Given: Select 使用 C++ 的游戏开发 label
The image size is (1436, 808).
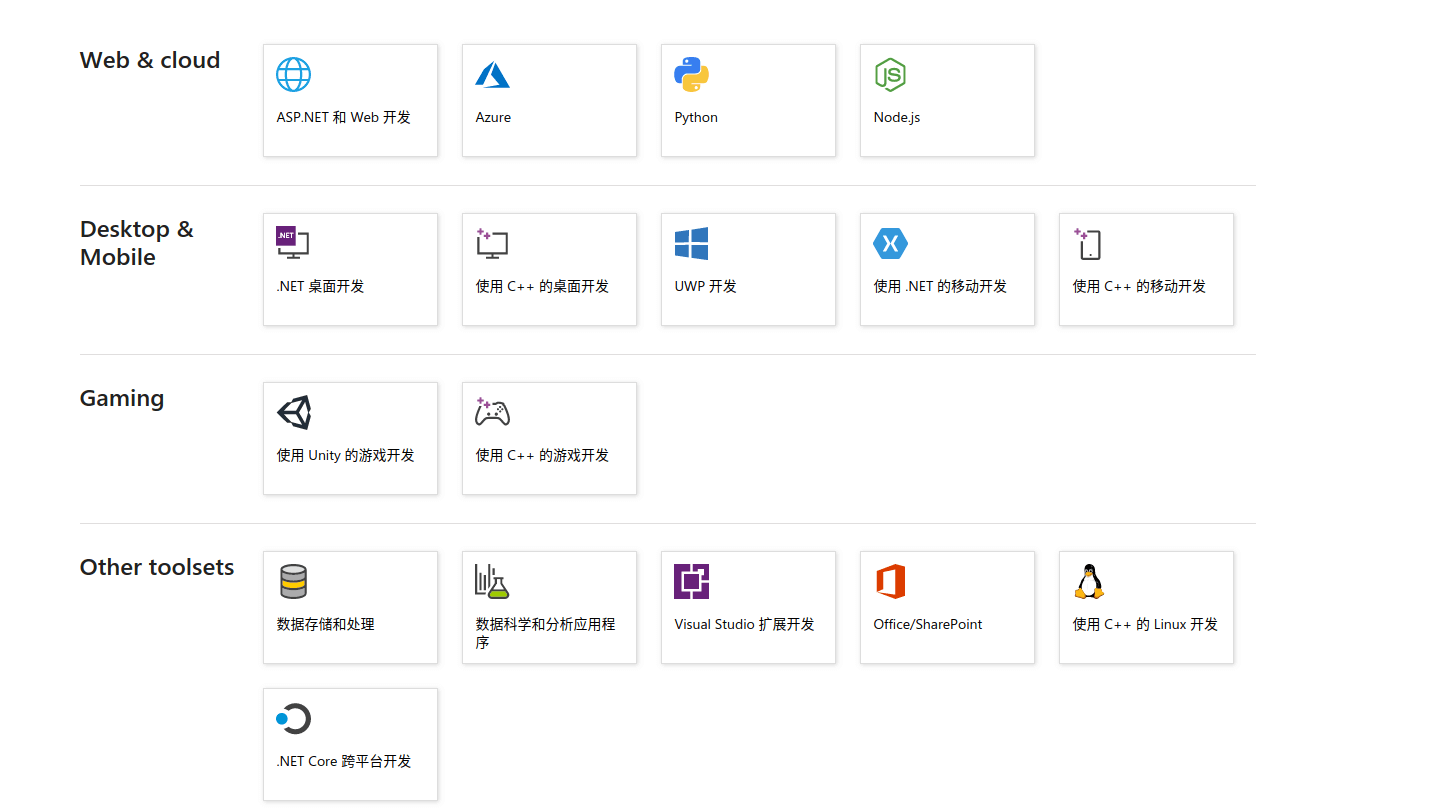Looking at the screenshot, I should (x=542, y=455).
